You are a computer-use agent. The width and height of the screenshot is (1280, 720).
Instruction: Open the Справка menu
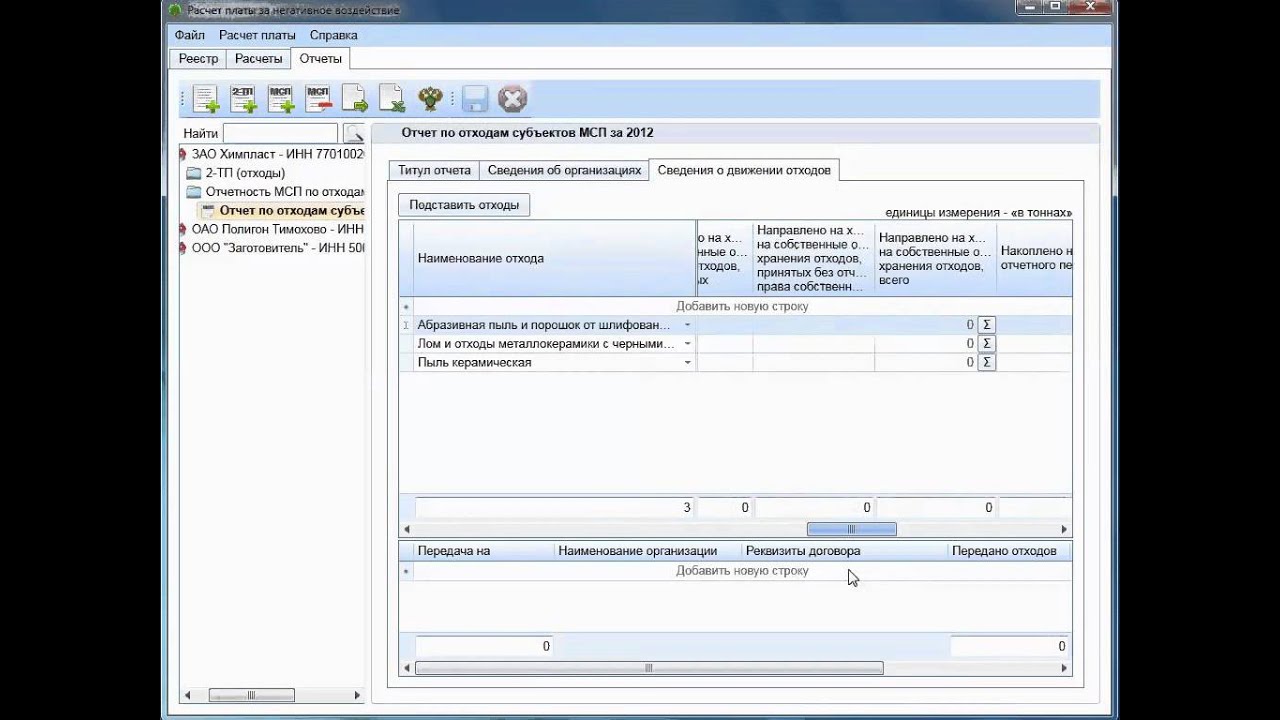point(333,35)
